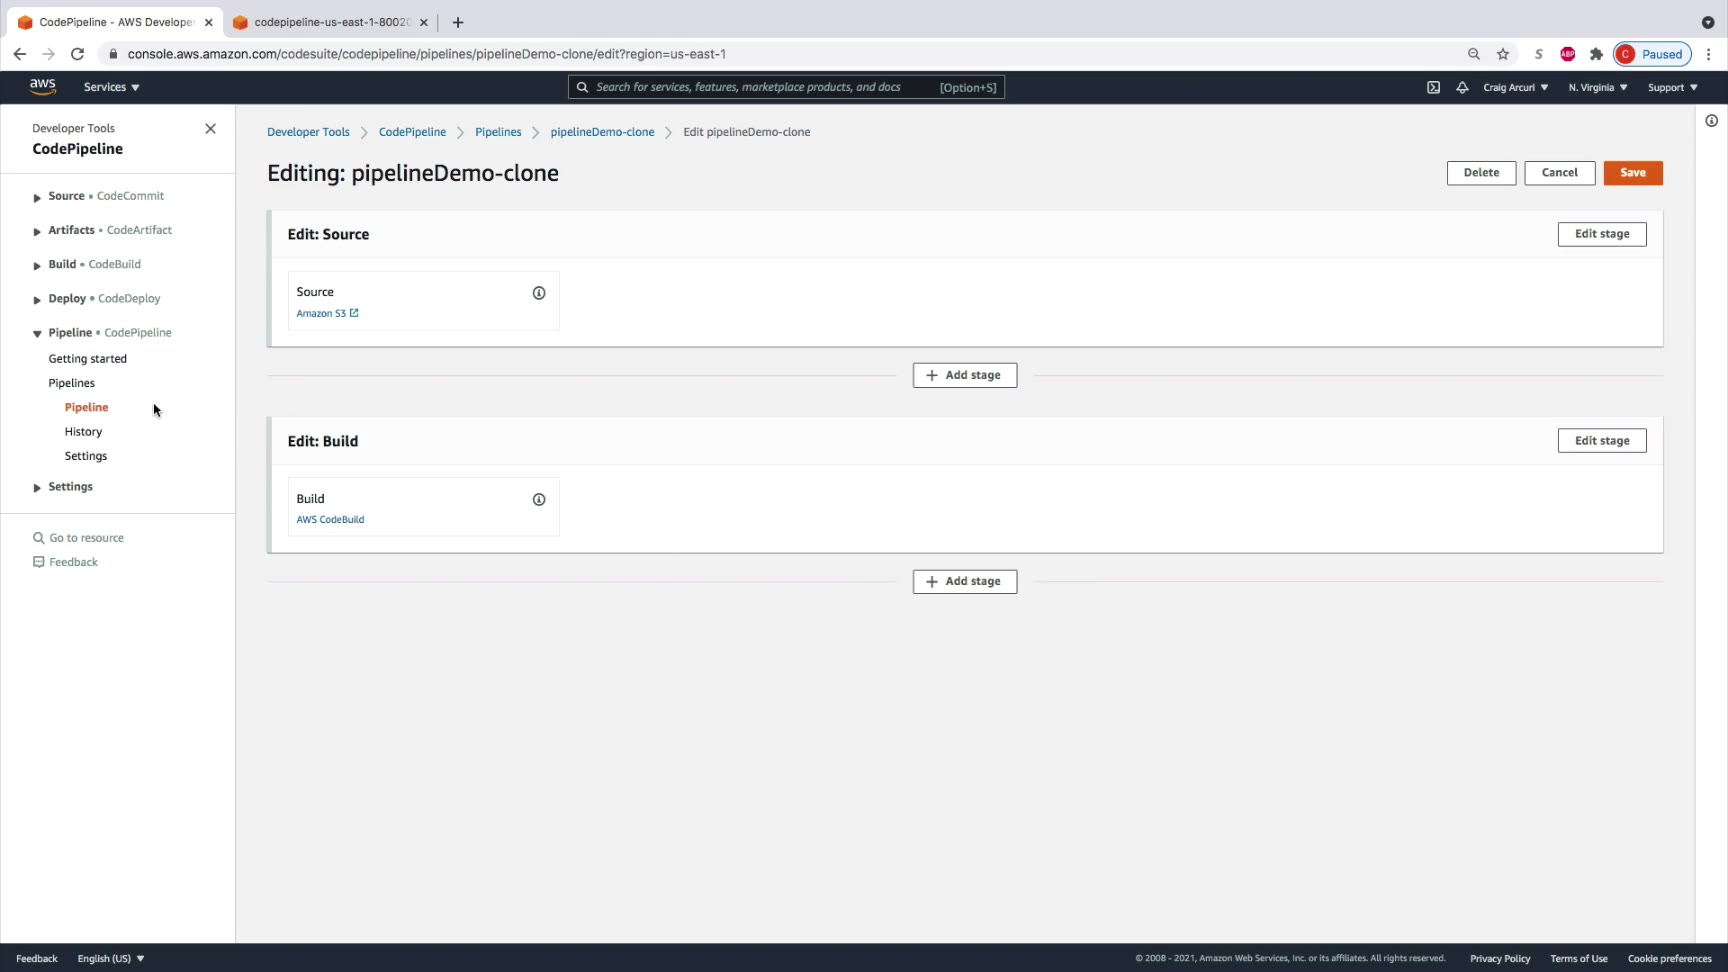
Task: Click the Delete pipeline button
Action: [x=1481, y=173]
